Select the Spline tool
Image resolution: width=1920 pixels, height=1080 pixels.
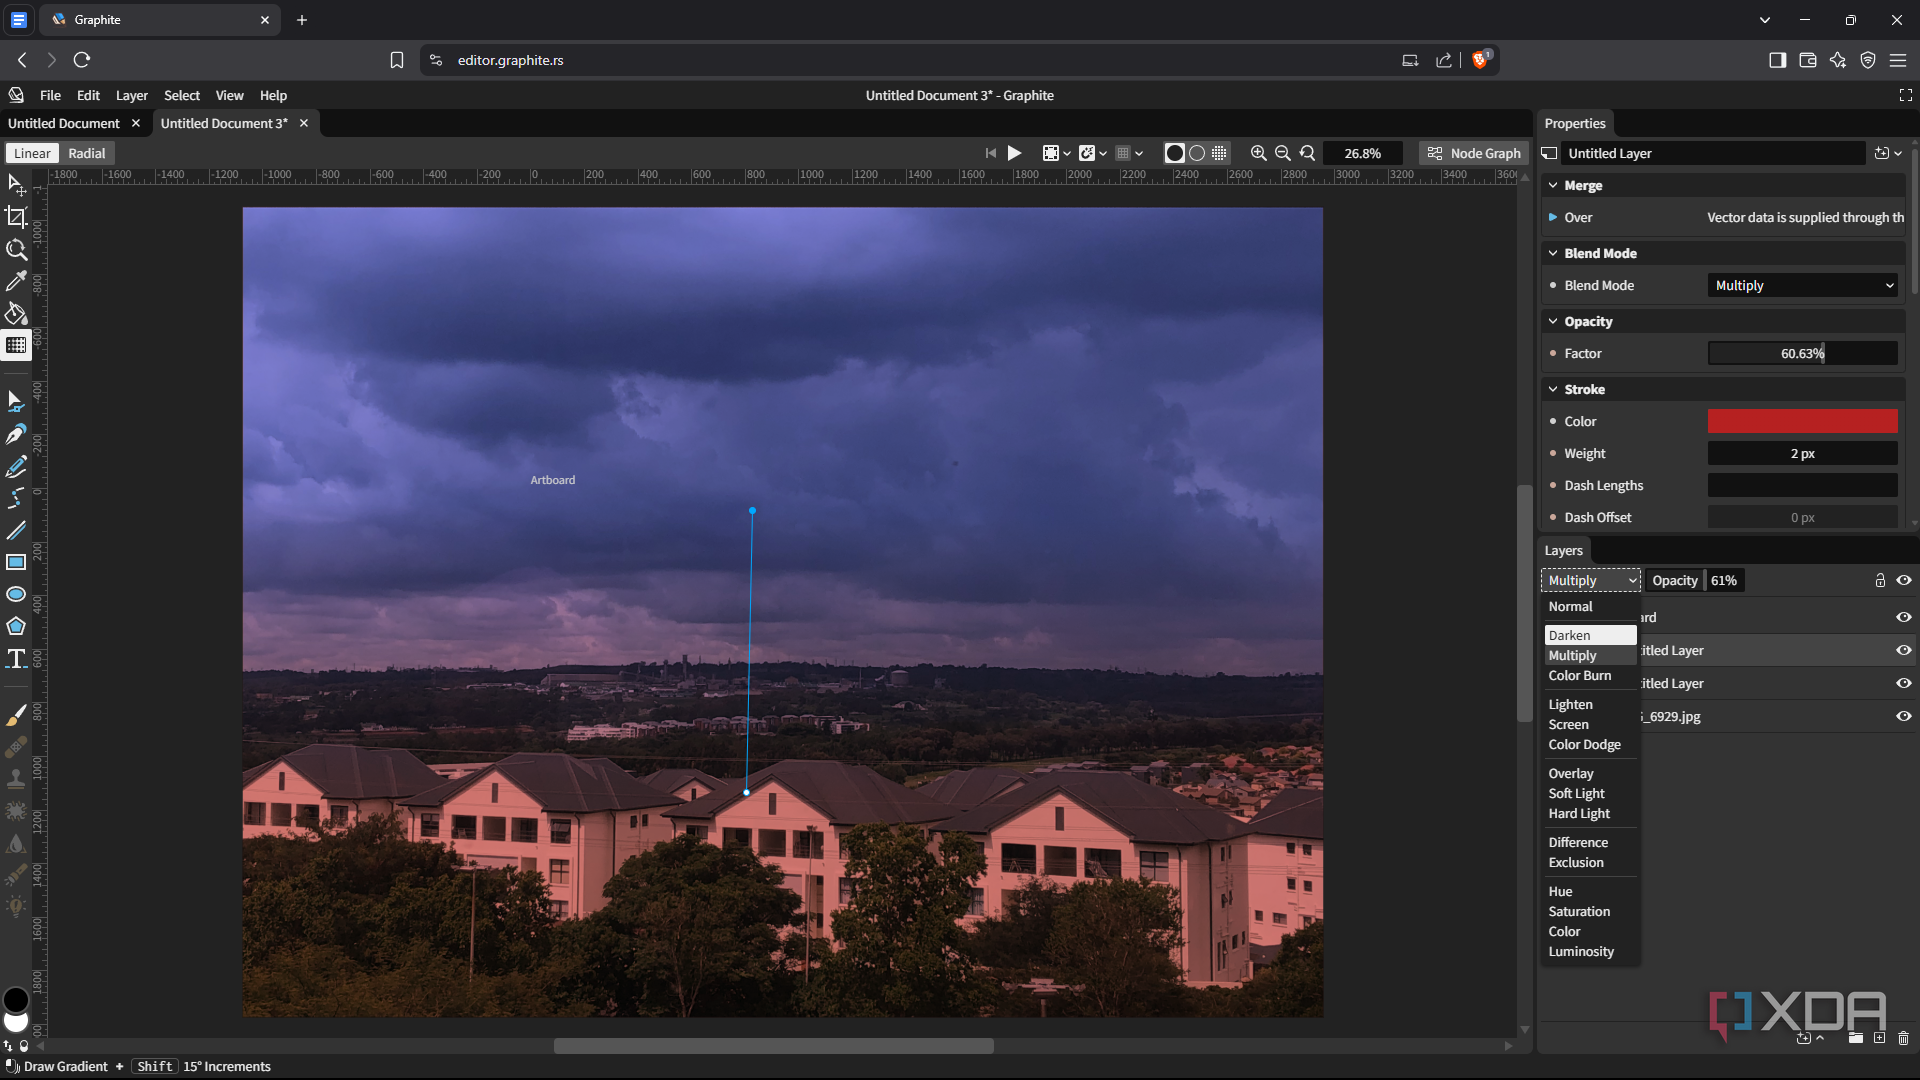coord(16,498)
